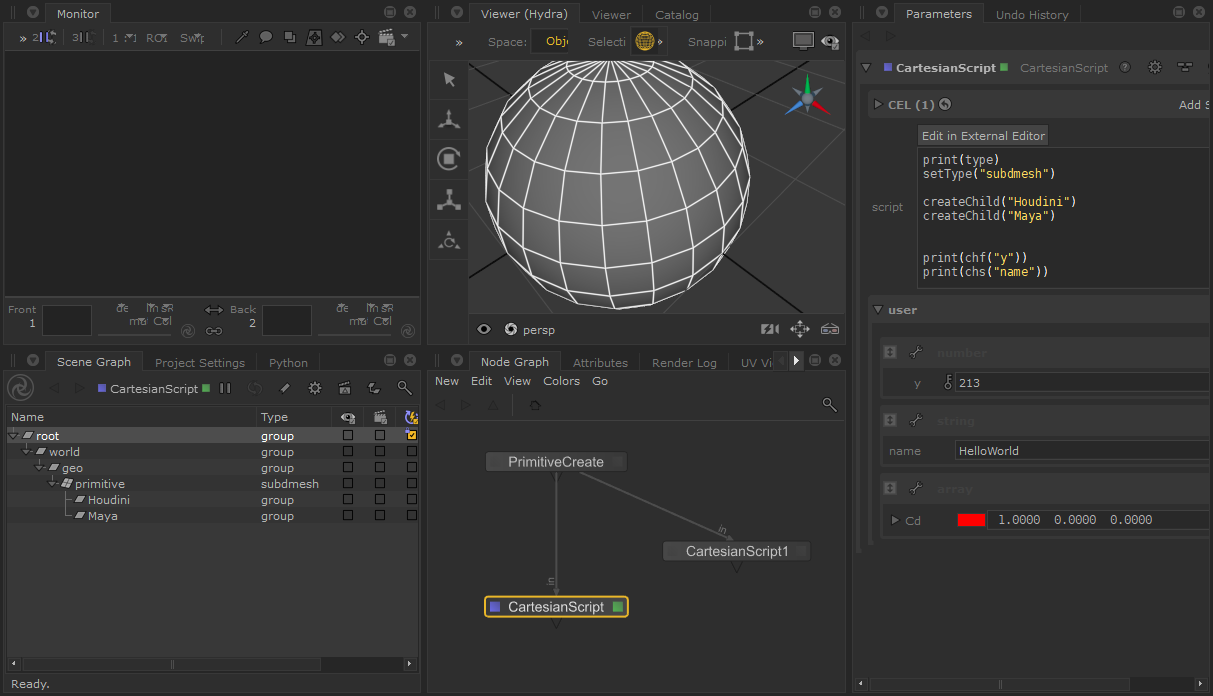Click the swap front and back arrow

(x=214, y=311)
